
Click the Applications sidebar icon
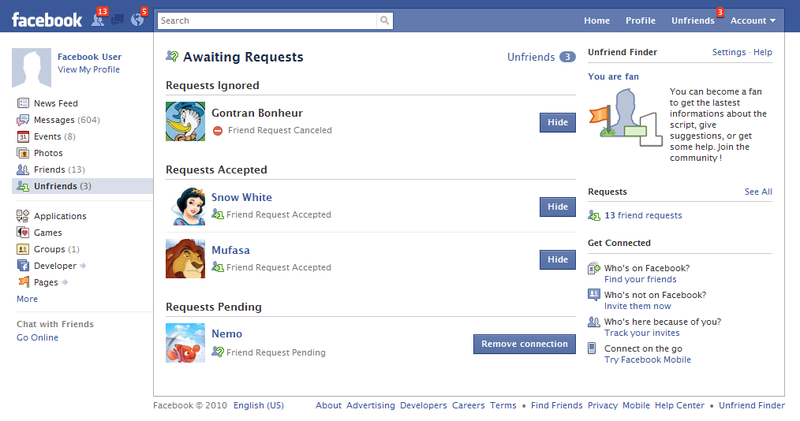coord(23,216)
